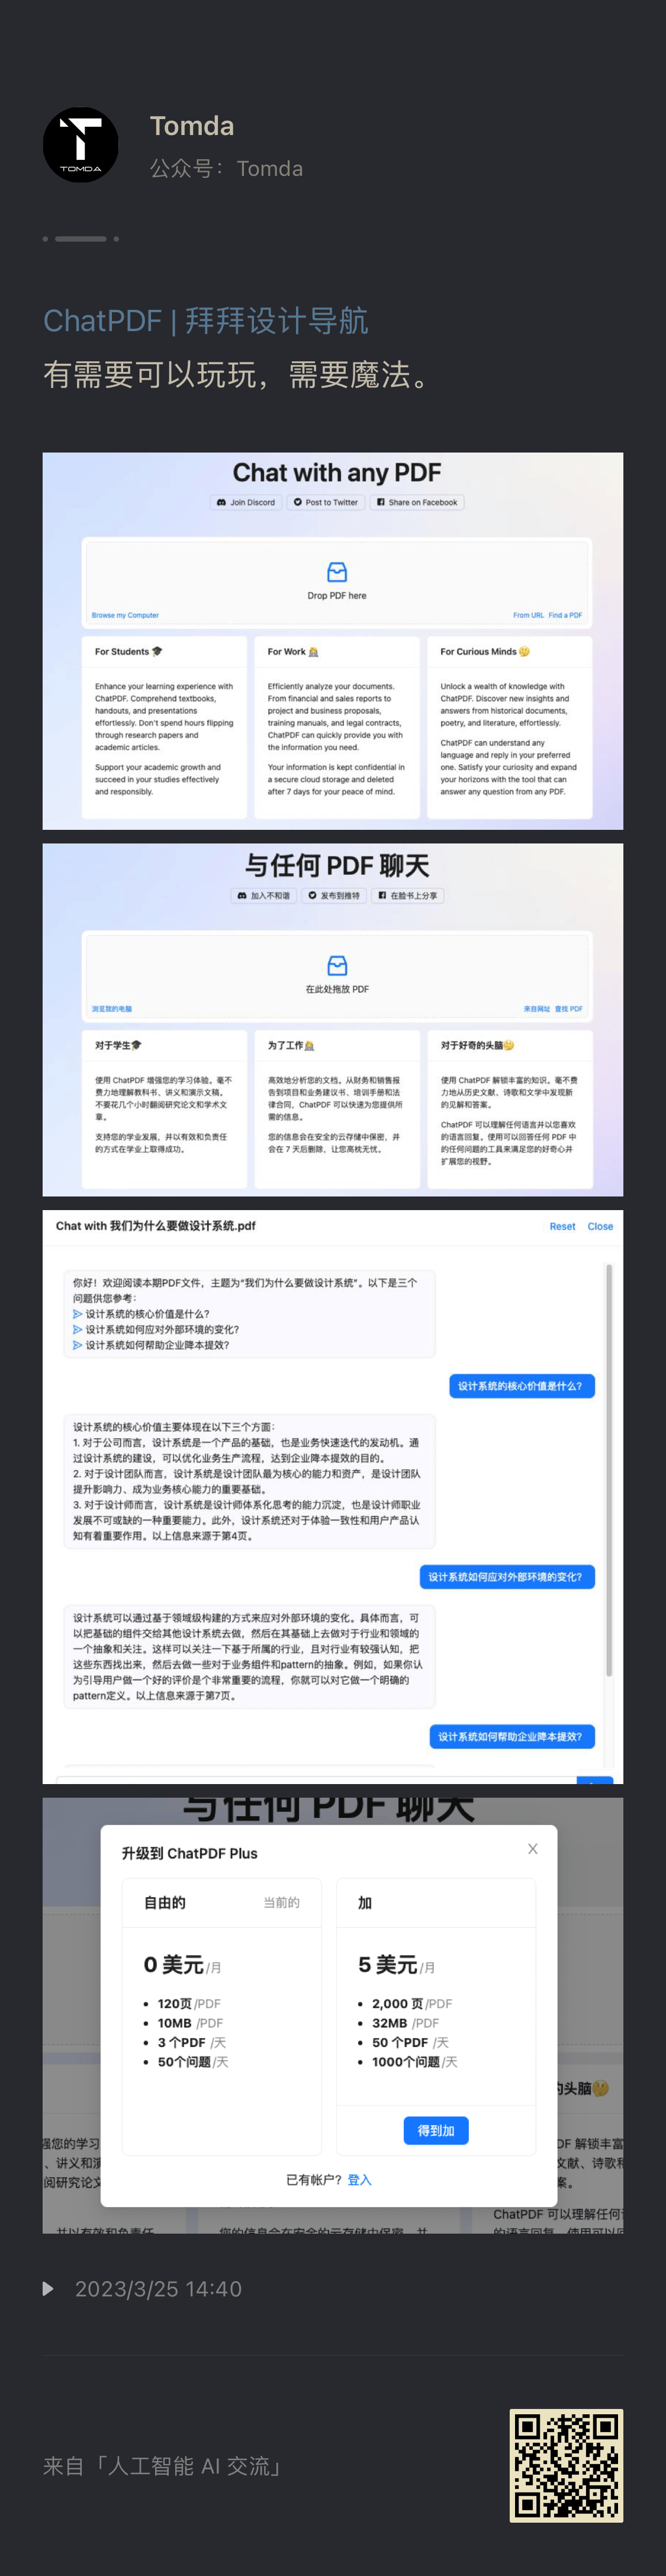Click the Join Discord button
The width and height of the screenshot is (666, 2576).
246,502
